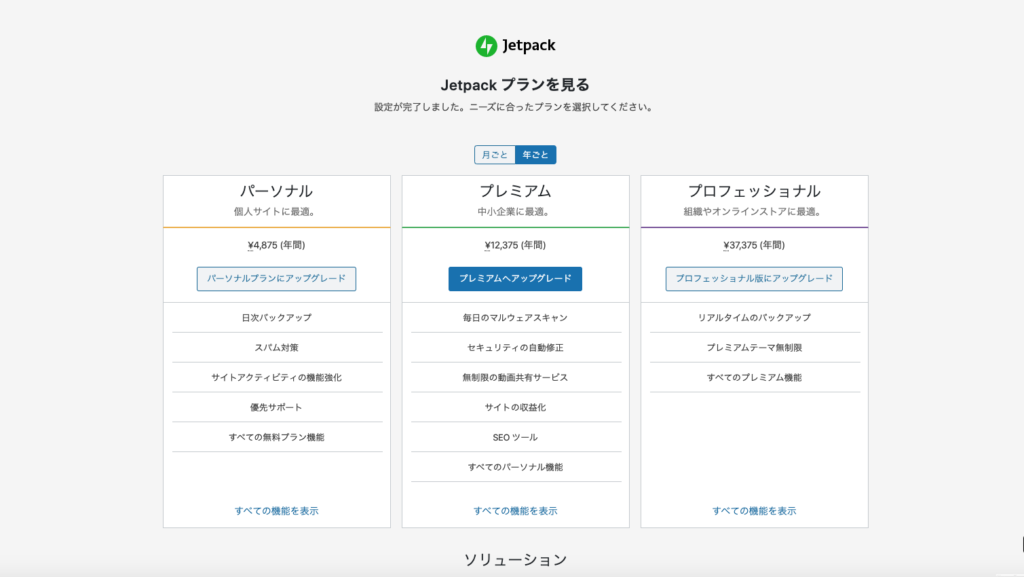
Task: Click the リアルタイムのバックアップ feature row
Action: [754, 318]
